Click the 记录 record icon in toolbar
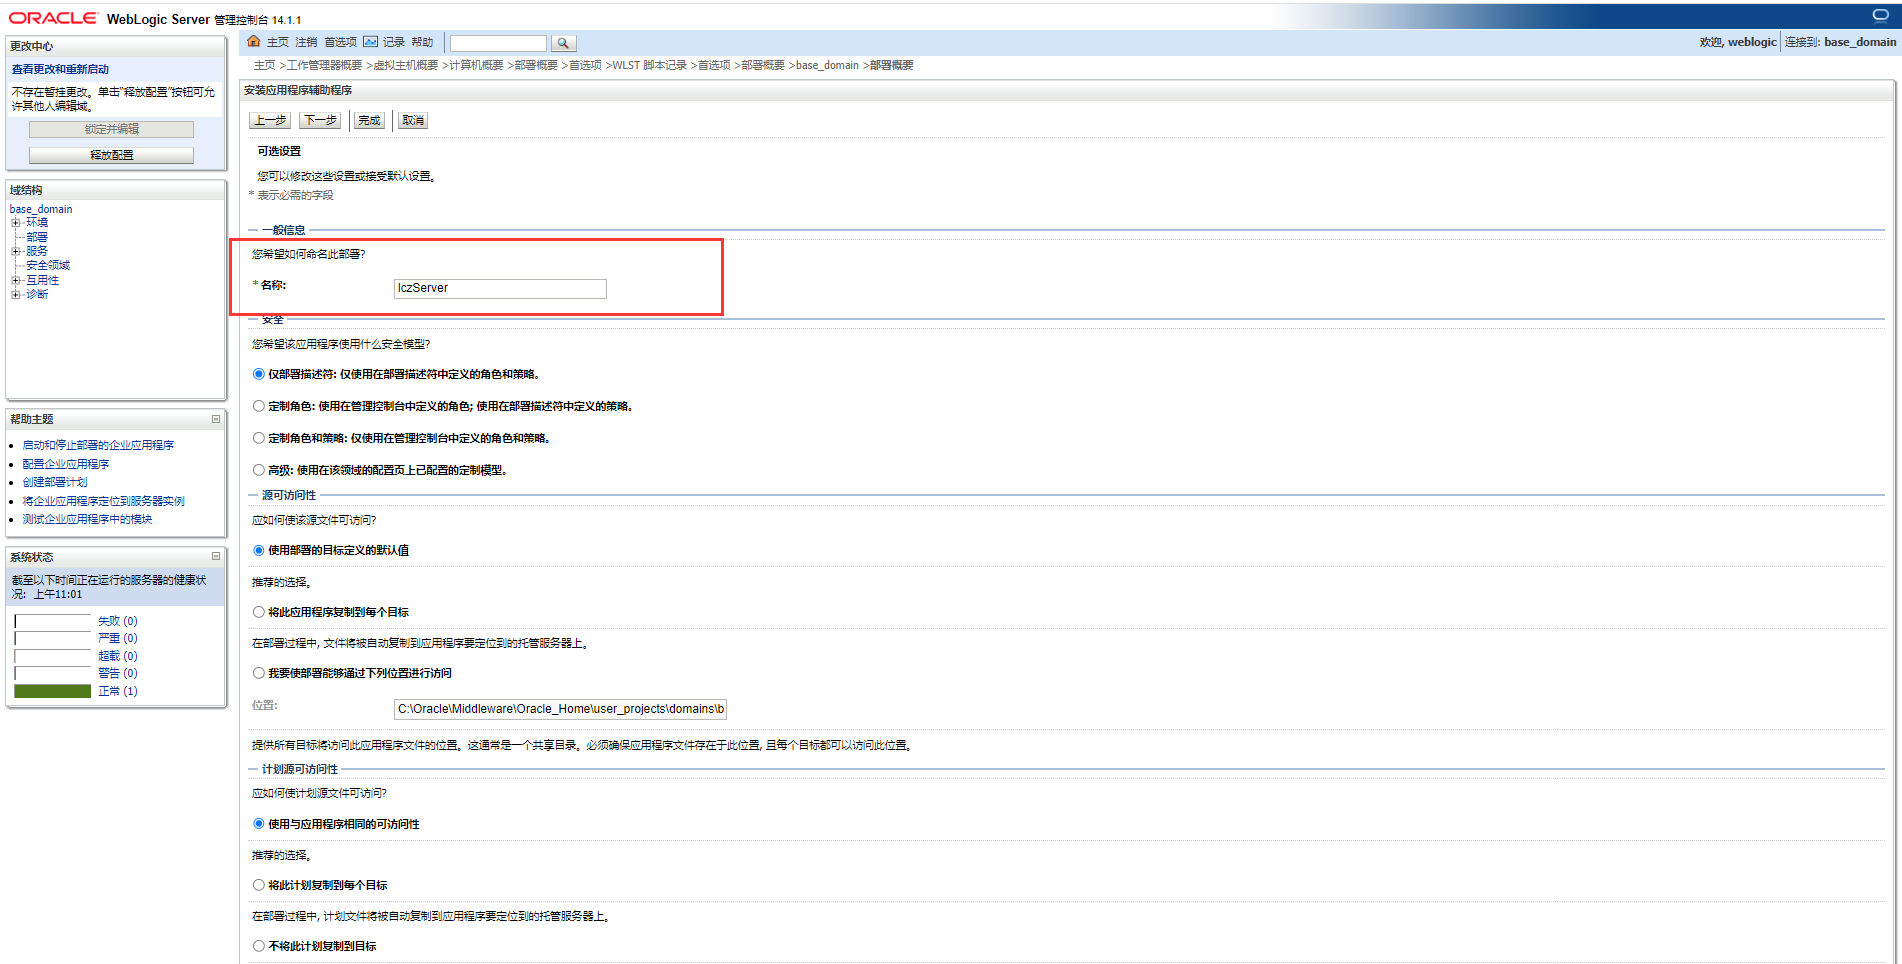1902x964 pixels. tap(371, 42)
